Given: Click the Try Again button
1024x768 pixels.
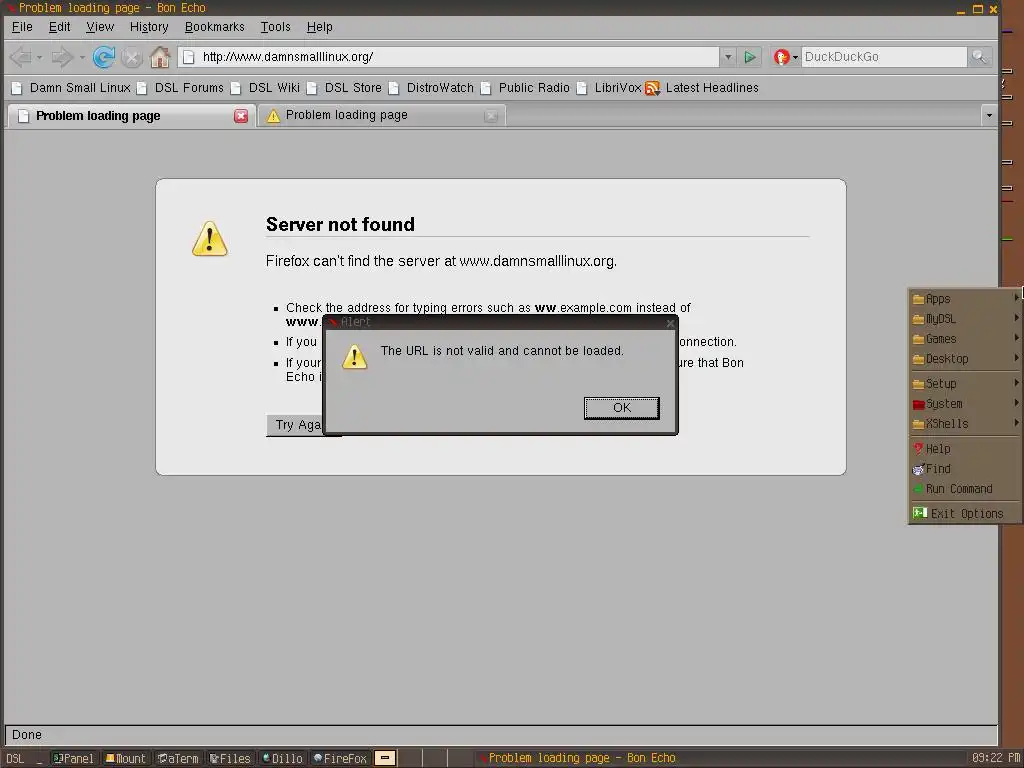Looking at the screenshot, I should [x=298, y=424].
